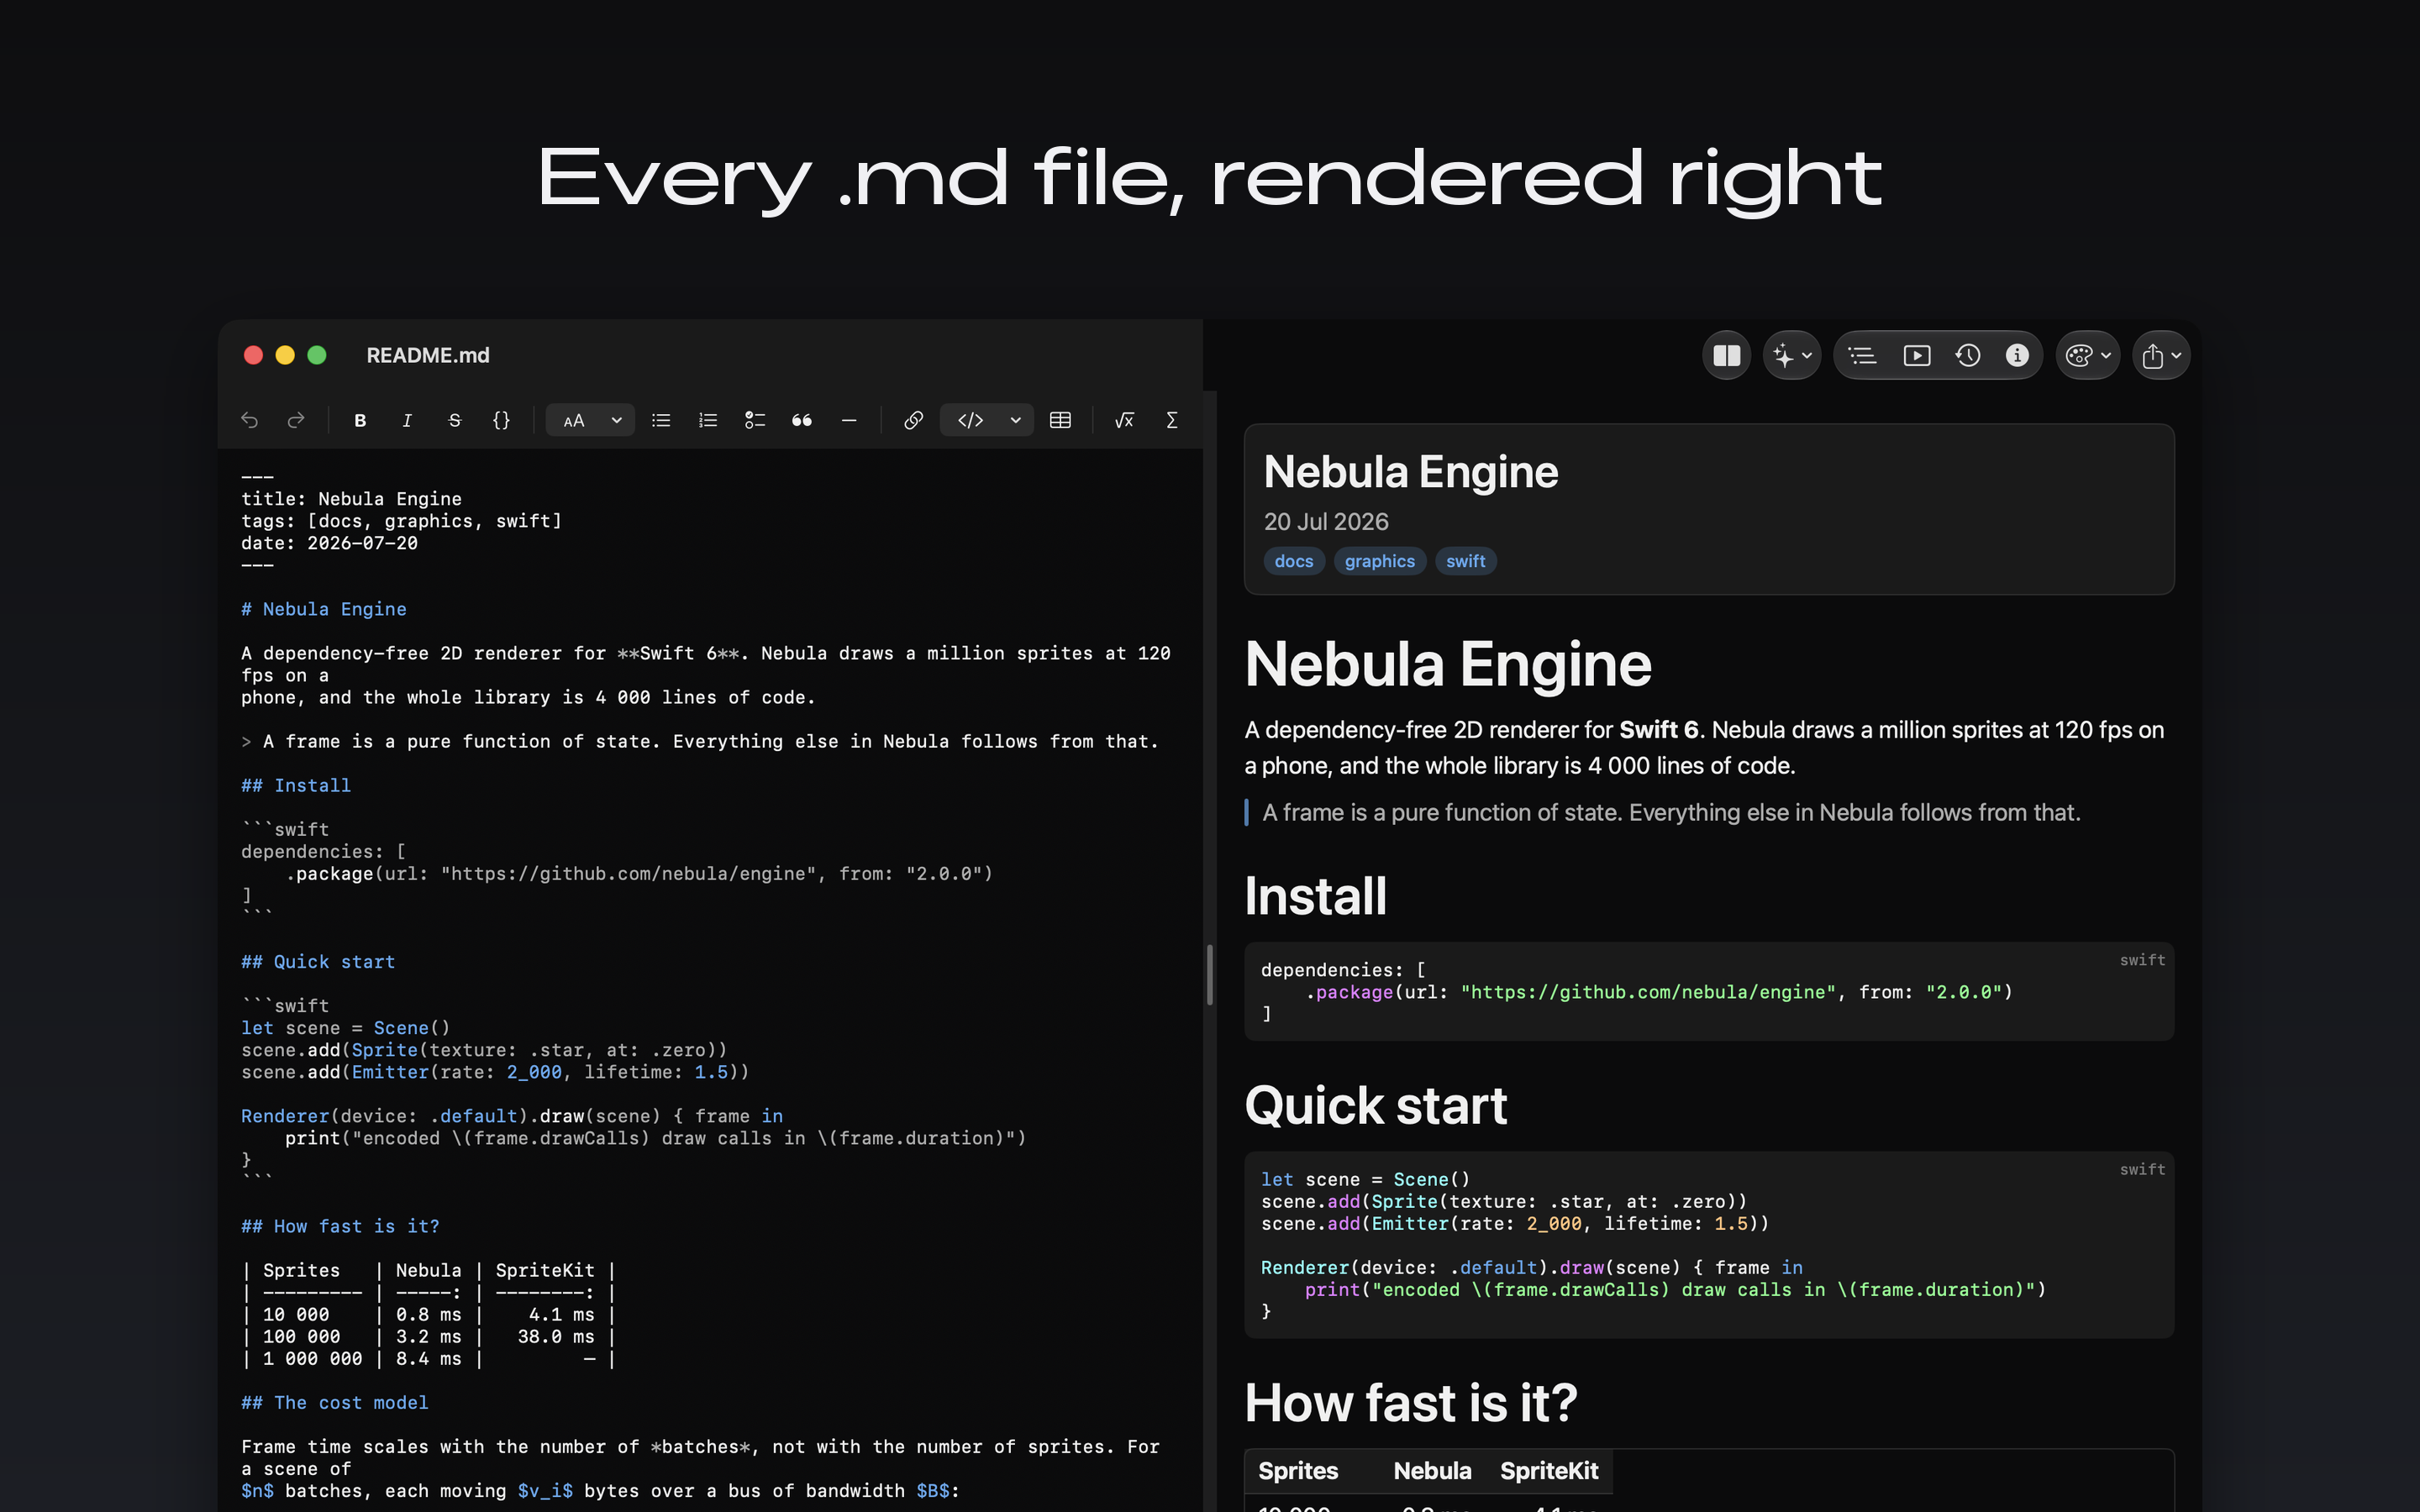
Task: Insert a numbered list
Action: (x=708, y=420)
